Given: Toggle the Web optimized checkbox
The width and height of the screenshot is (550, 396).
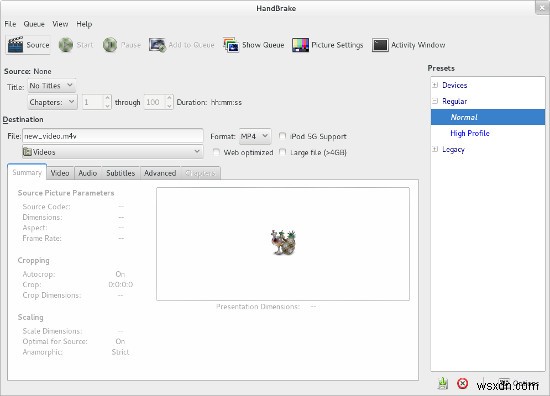Looking at the screenshot, I should point(216,152).
